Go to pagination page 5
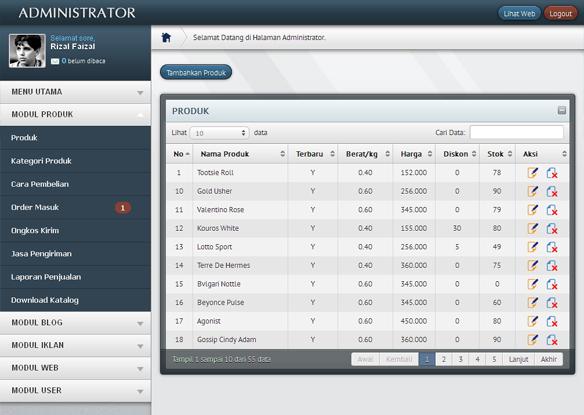Viewport: 584px width, 415px height. pyautogui.click(x=494, y=359)
